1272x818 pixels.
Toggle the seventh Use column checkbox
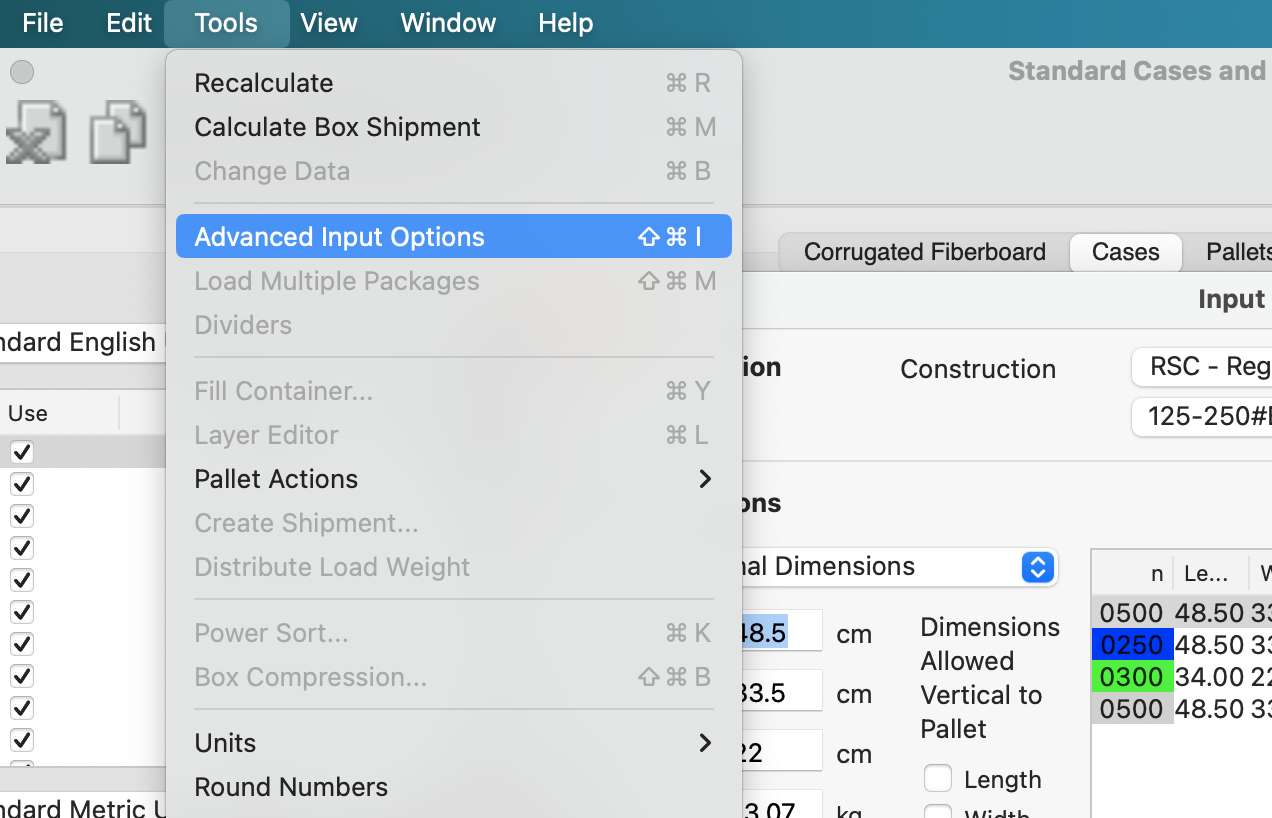(21, 644)
